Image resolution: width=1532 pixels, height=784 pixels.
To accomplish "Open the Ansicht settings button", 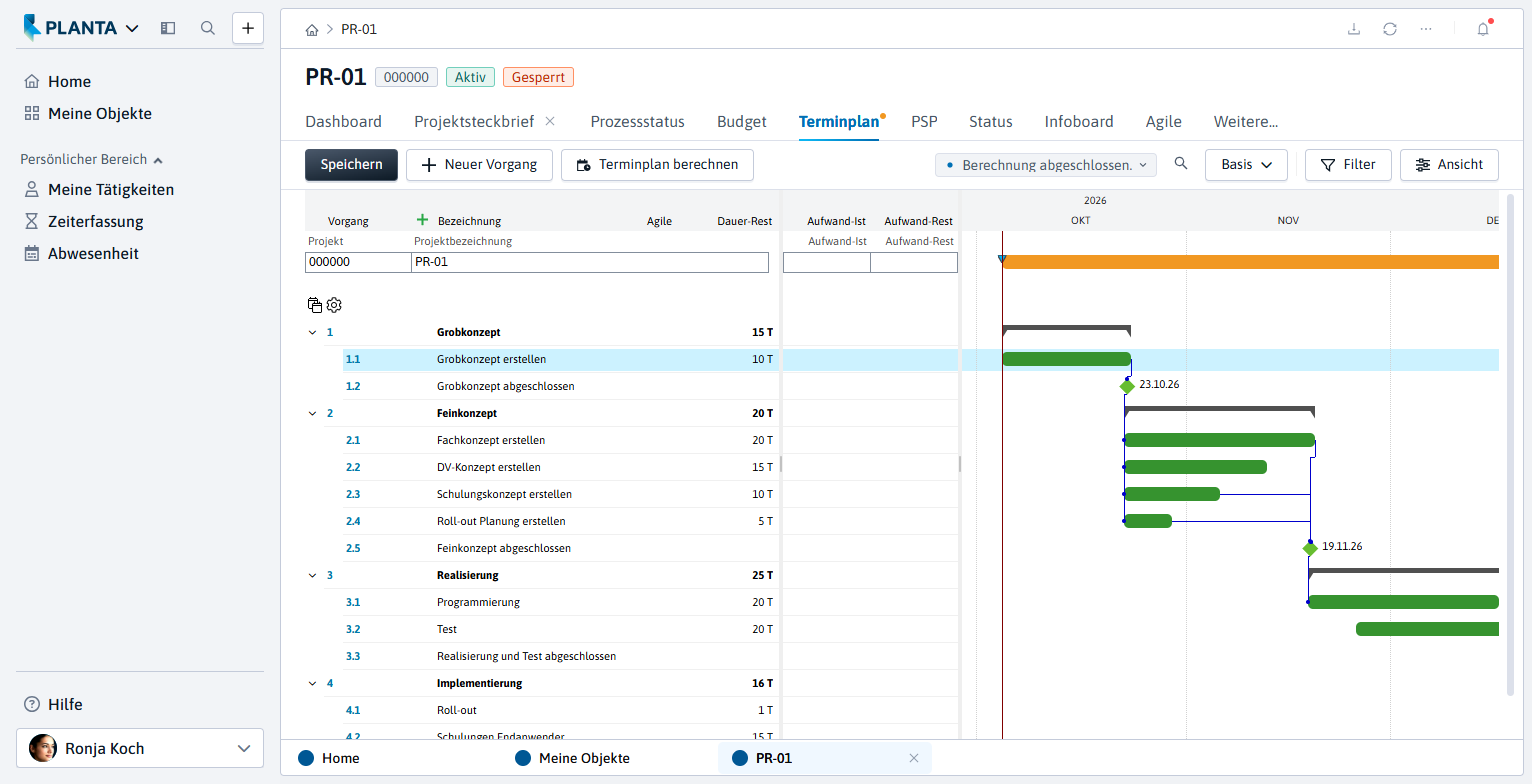I will [1449, 165].
